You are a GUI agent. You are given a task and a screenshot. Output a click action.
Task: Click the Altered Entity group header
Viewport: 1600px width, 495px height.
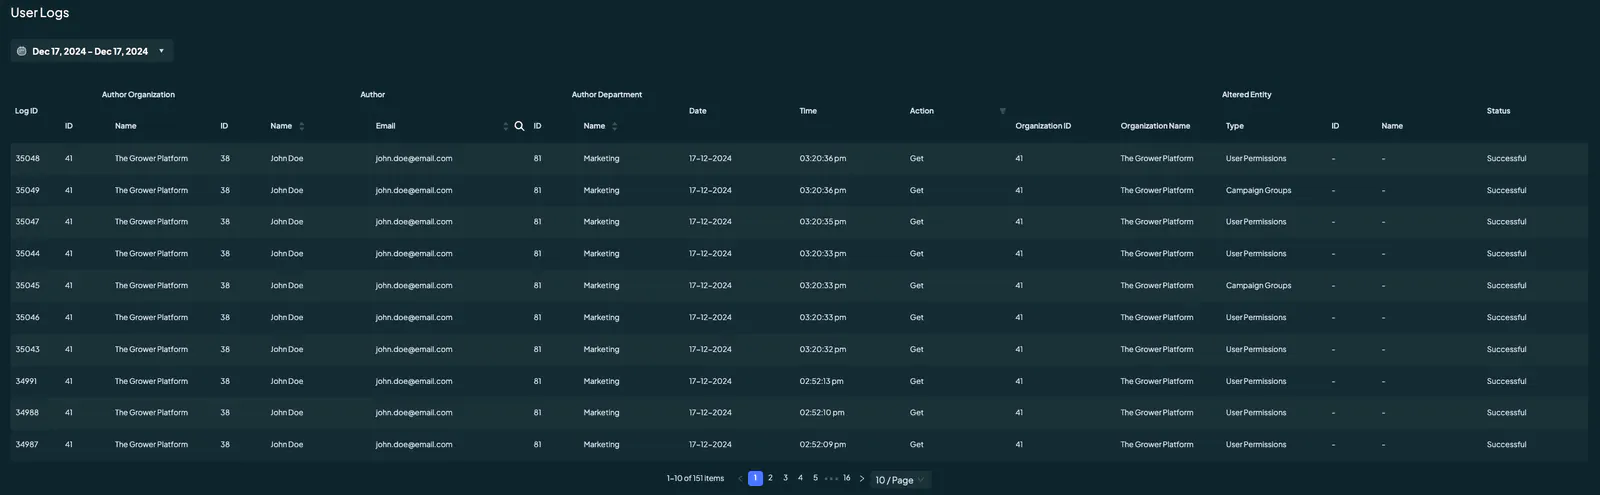(1247, 95)
